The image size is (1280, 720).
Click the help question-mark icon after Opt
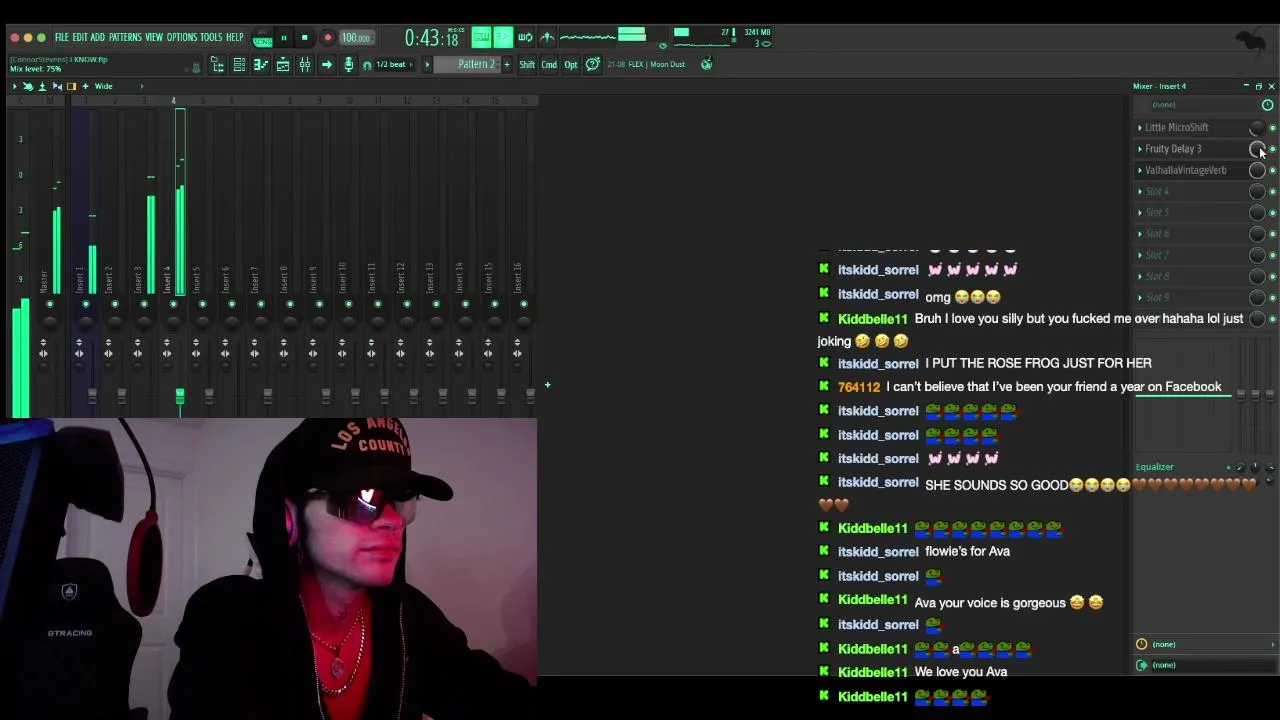pos(593,64)
